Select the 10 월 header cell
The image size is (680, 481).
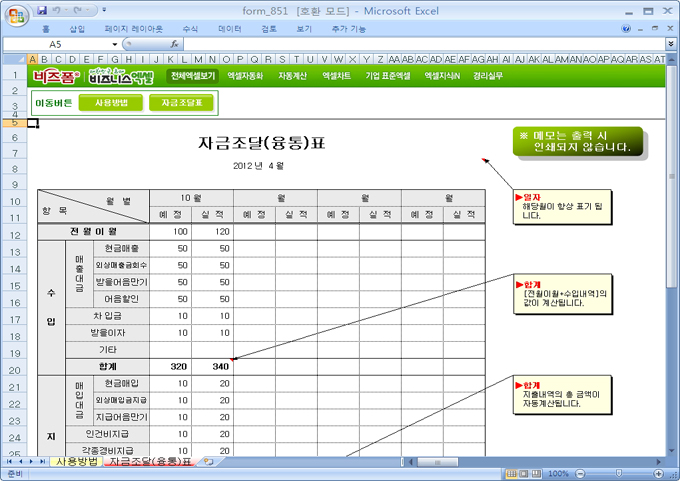pyautogui.click(x=191, y=198)
